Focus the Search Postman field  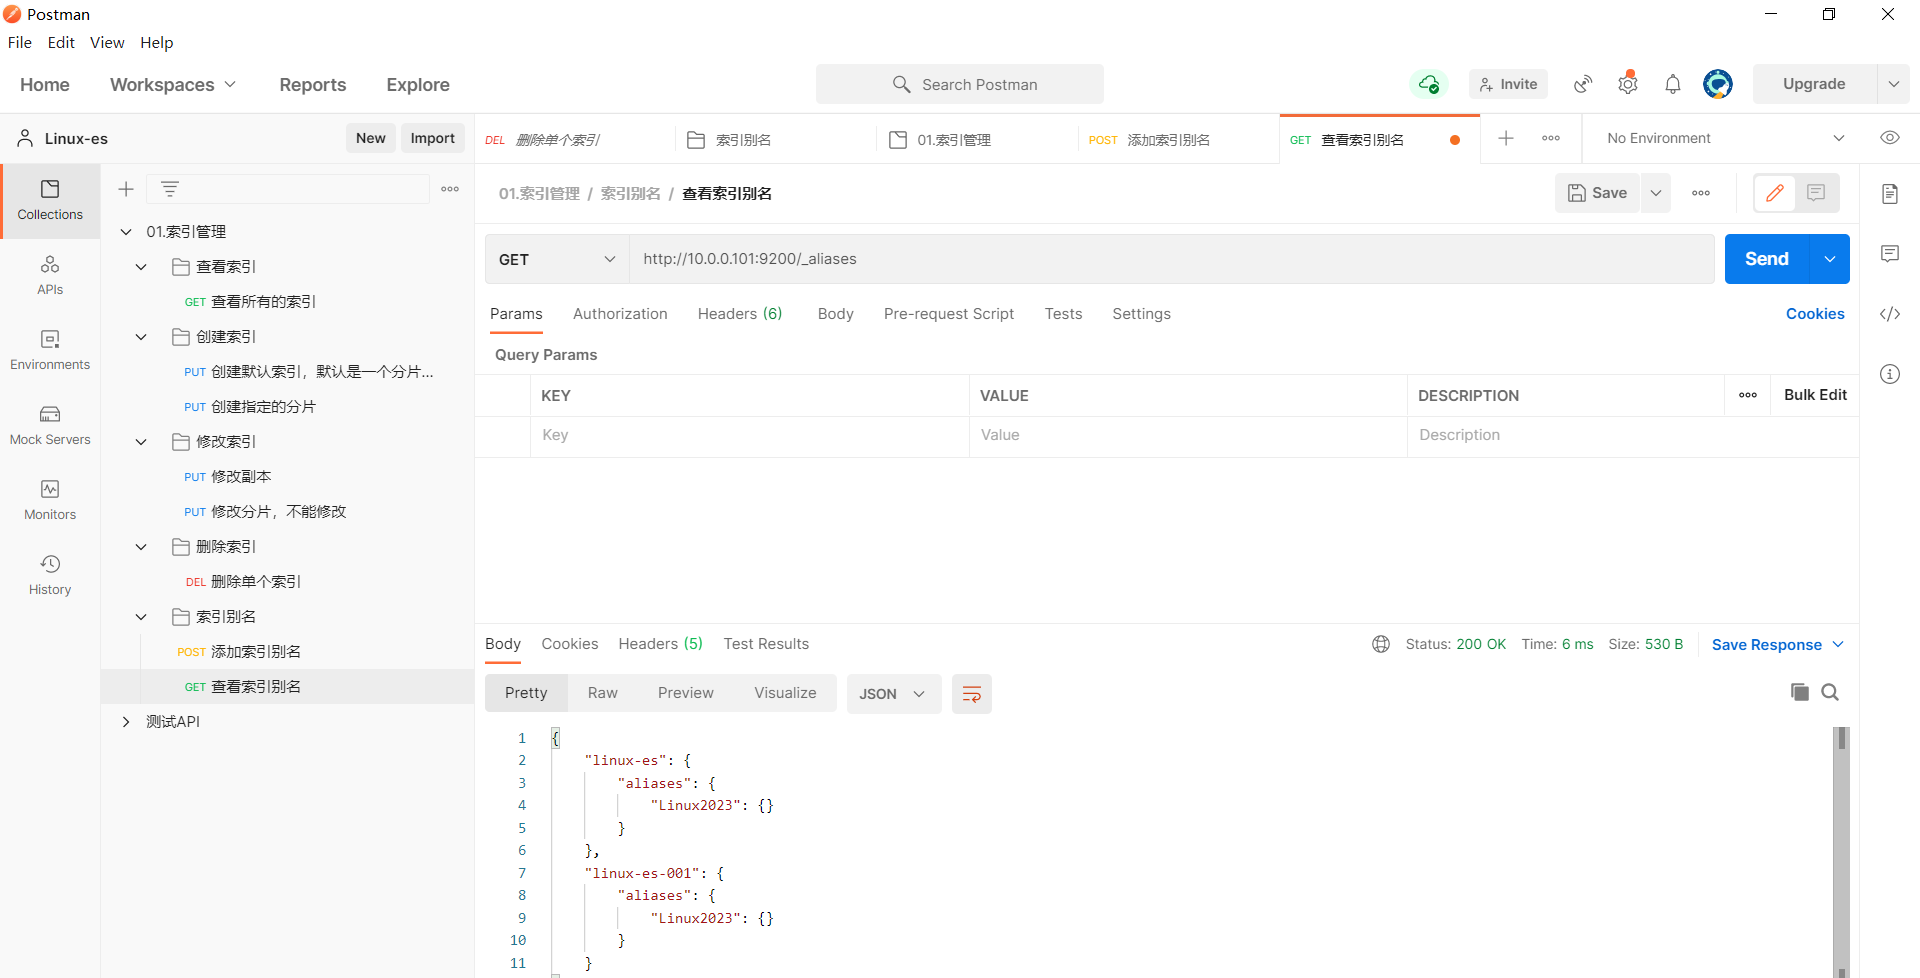pos(960,84)
